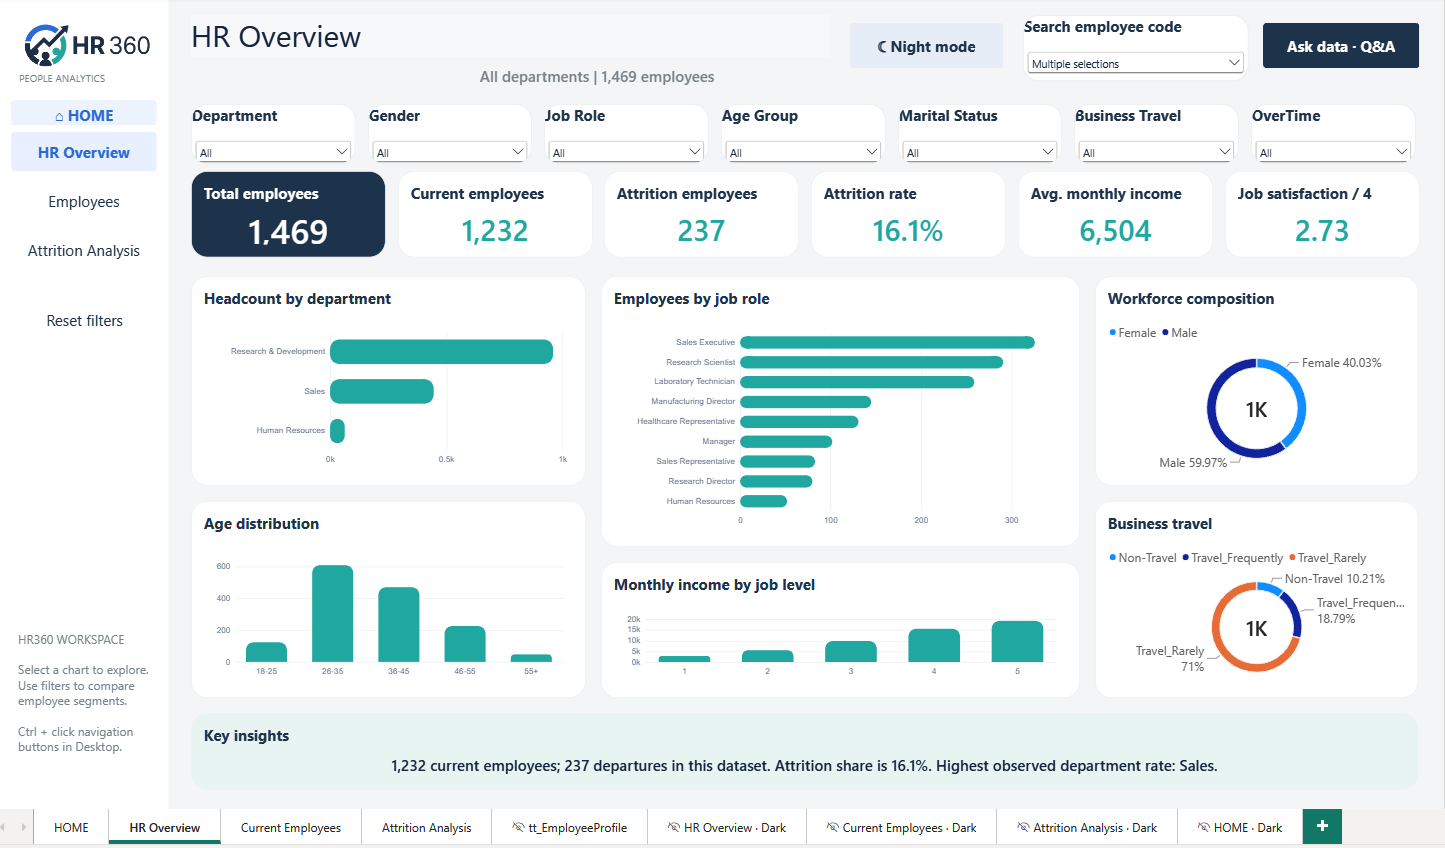Viewport: 1445px width, 848px height.
Task: Click the Ask data · Q&A button
Action: (1340, 46)
